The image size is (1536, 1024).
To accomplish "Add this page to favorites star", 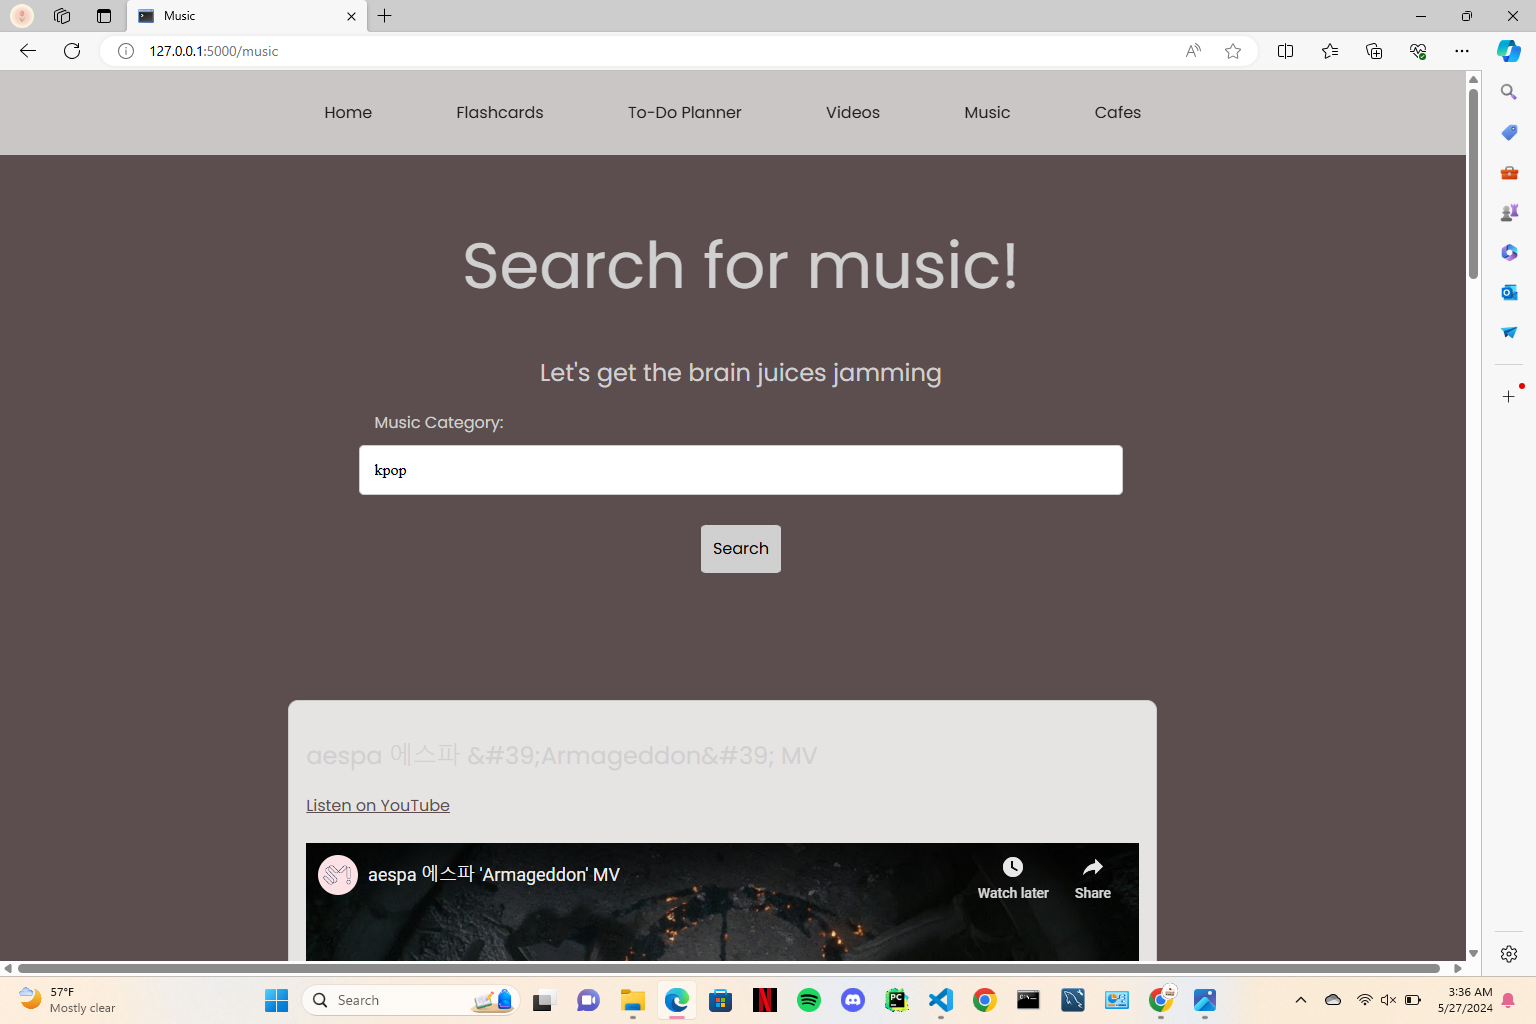I will point(1233,51).
